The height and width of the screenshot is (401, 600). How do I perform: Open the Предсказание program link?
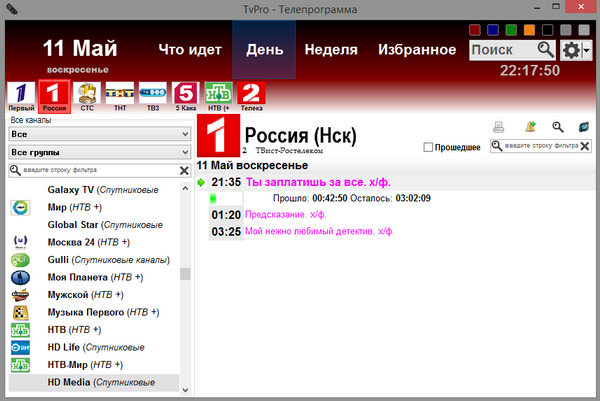click(x=285, y=214)
